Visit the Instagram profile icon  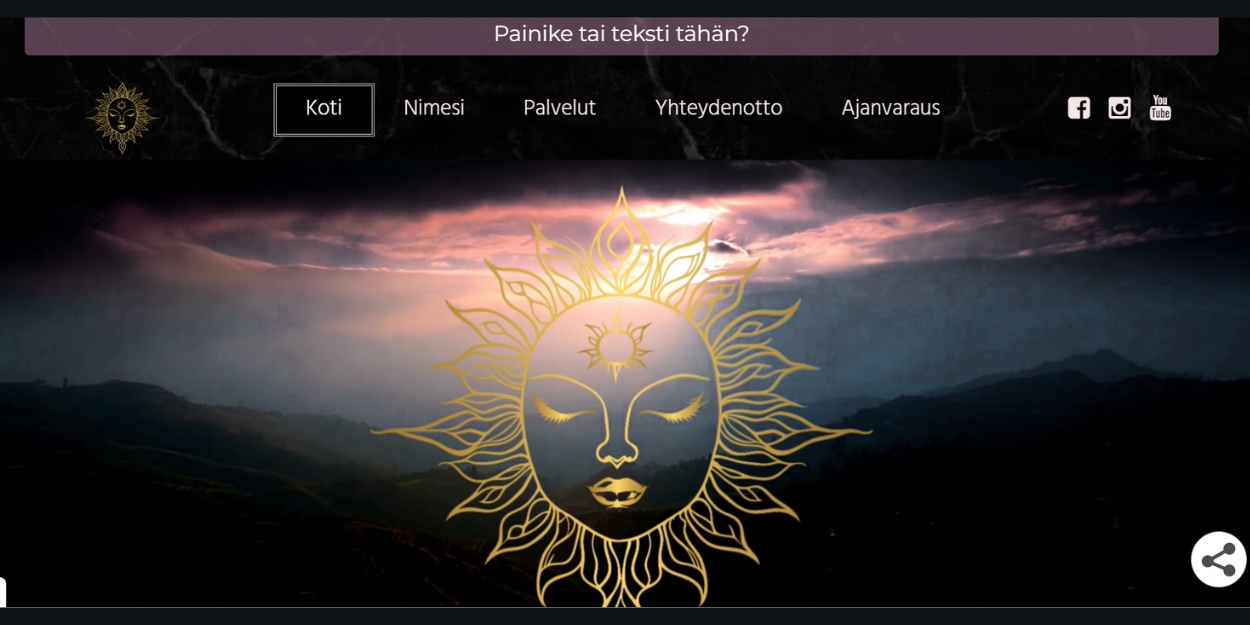(x=1119, y=108)
